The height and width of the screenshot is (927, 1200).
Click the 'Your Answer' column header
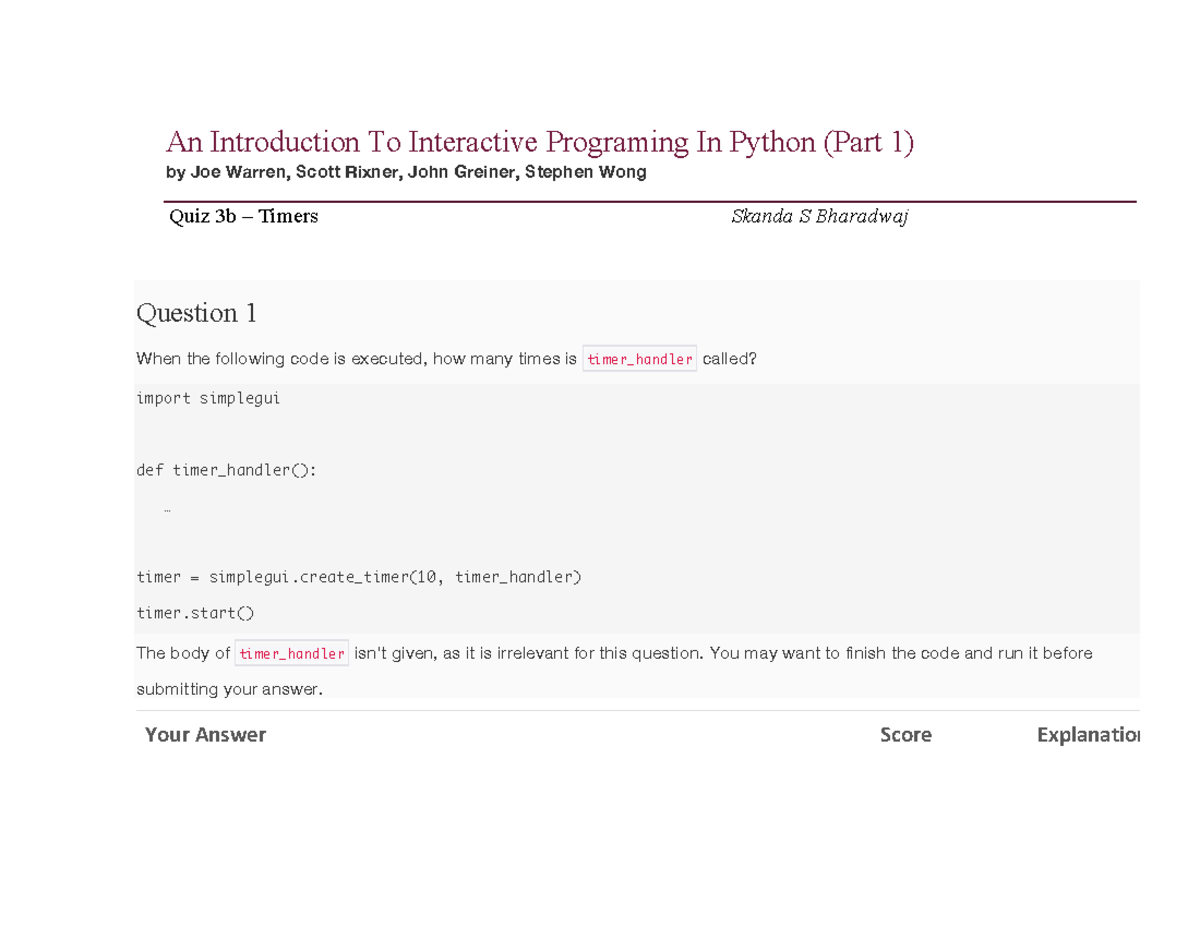point(205,735)
